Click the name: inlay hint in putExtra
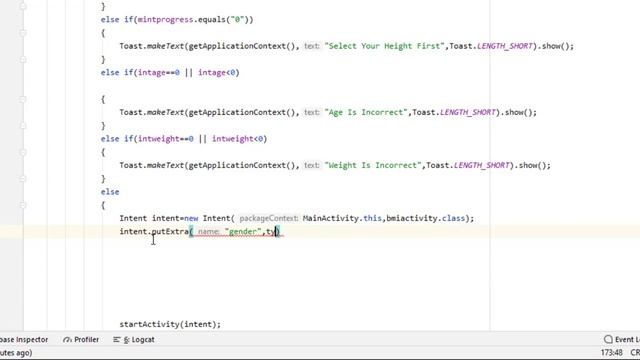The image size is (640, 360). coord(208,231)
